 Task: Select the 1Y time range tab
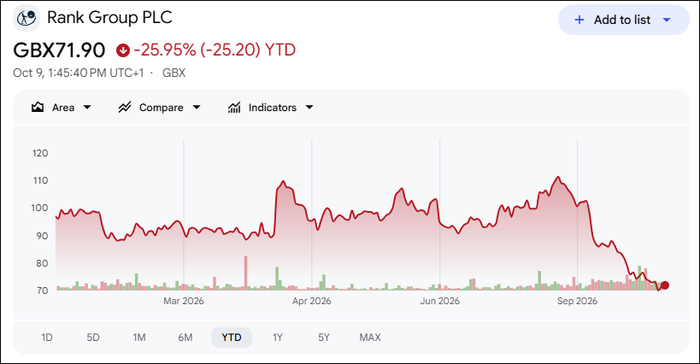pos(278,337)
